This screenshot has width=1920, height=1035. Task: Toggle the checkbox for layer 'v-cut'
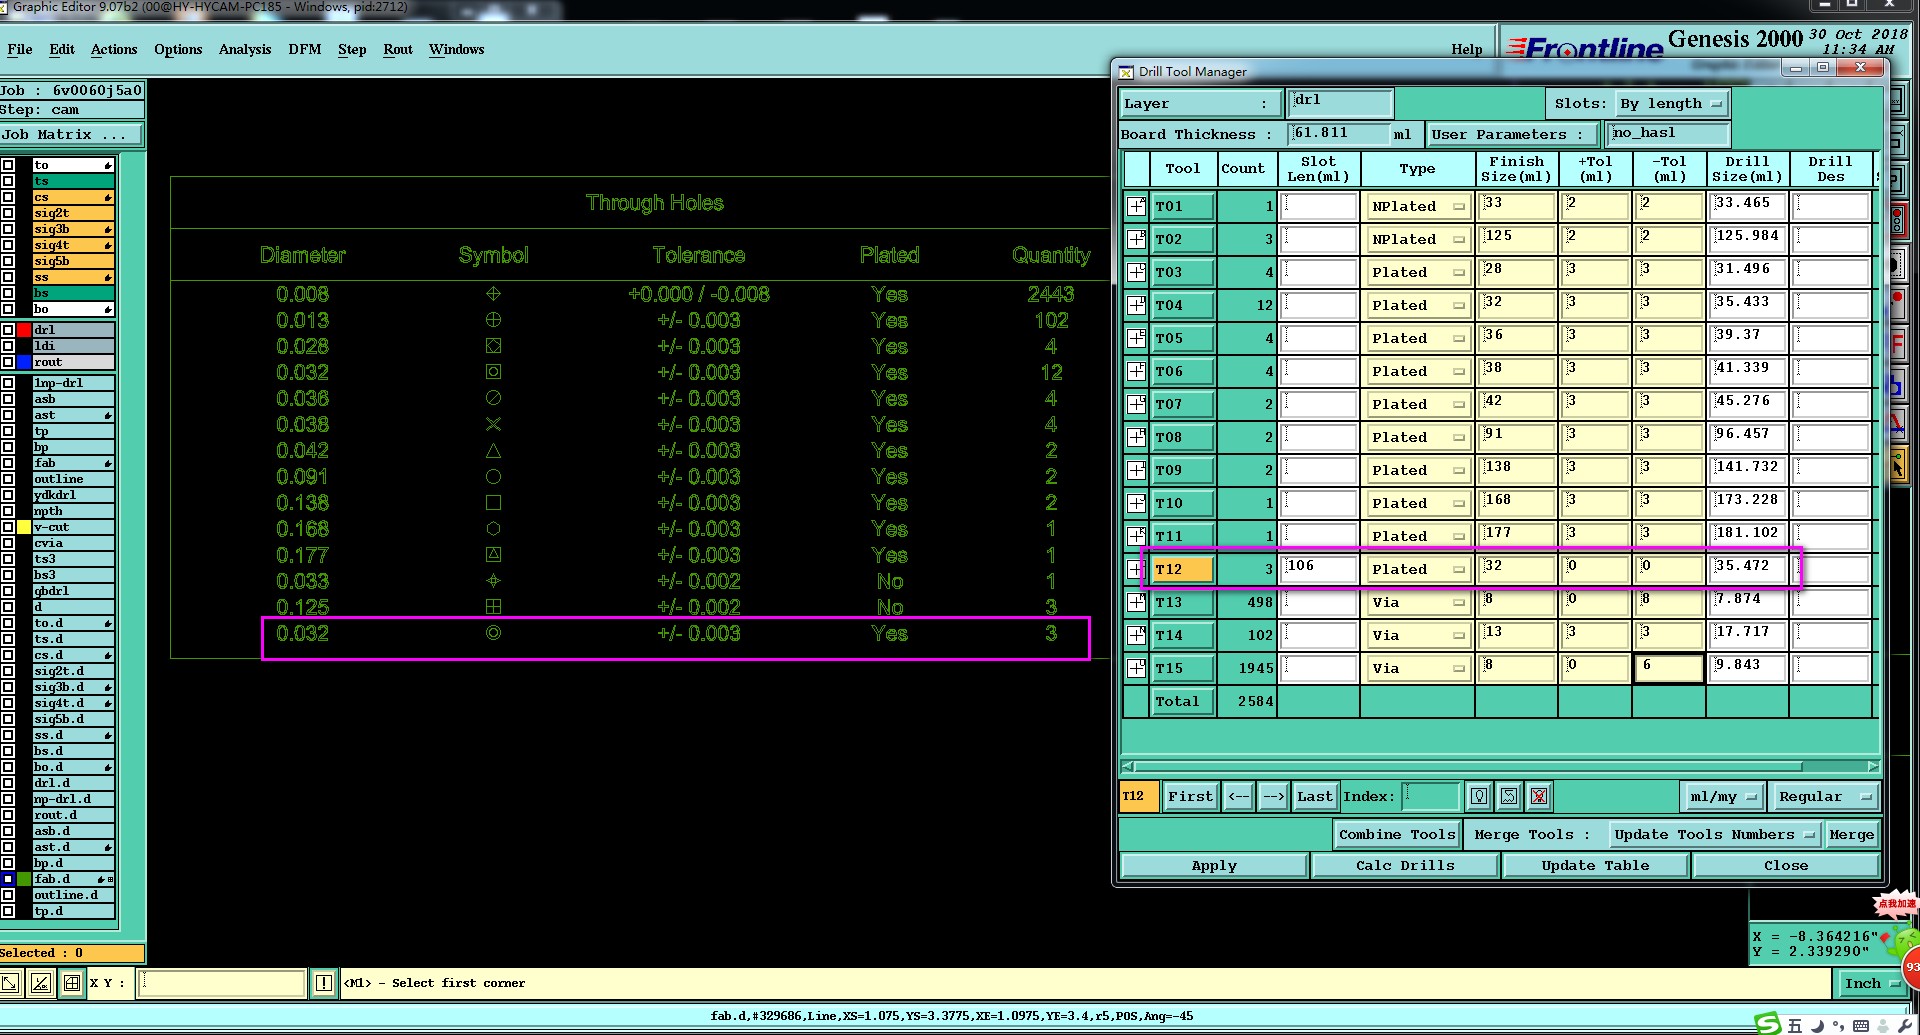[8, 527]
